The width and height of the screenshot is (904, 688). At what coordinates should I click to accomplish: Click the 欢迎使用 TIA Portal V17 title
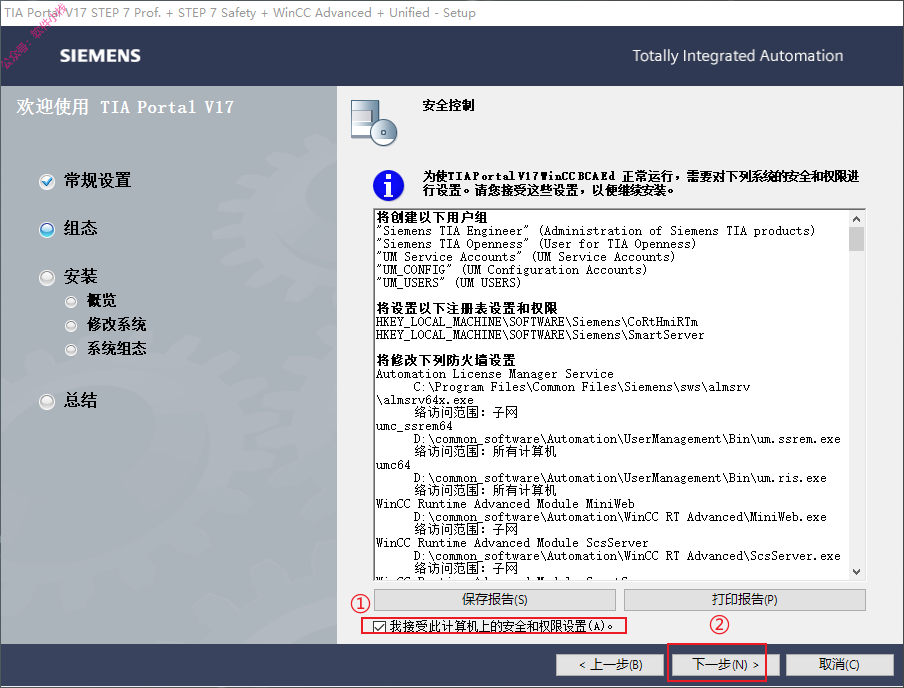coord(125,107)
